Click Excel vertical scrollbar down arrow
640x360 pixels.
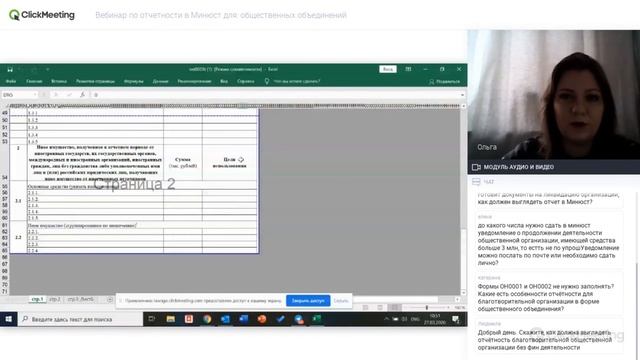point(463,293)
